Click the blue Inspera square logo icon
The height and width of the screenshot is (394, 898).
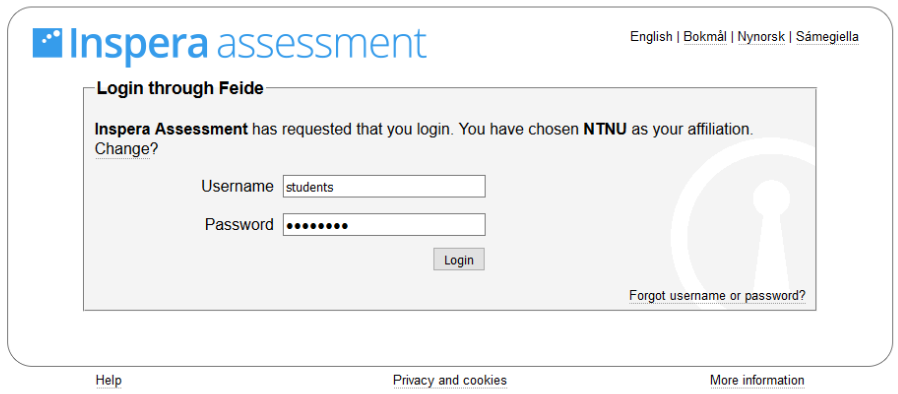47,43
